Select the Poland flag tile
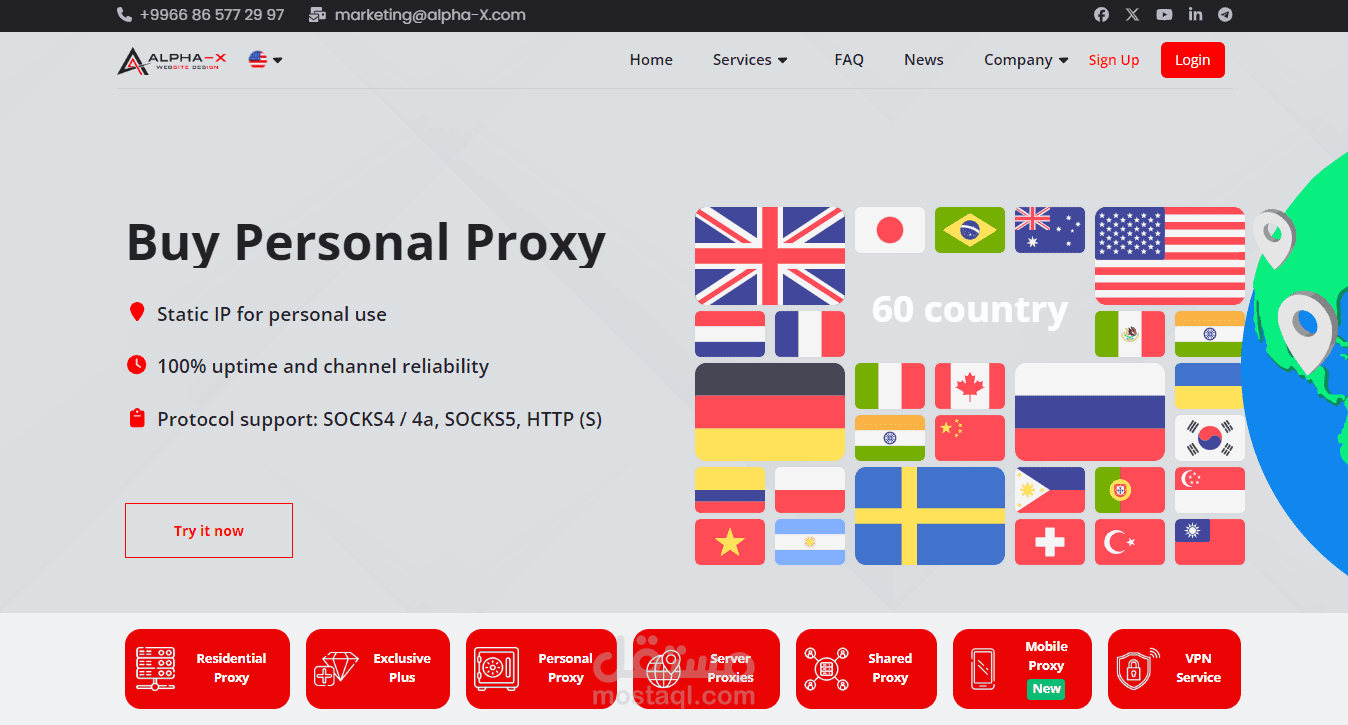Image resolution: width=1348 pixels, height=725 pixels. click(x=810, y=490)
